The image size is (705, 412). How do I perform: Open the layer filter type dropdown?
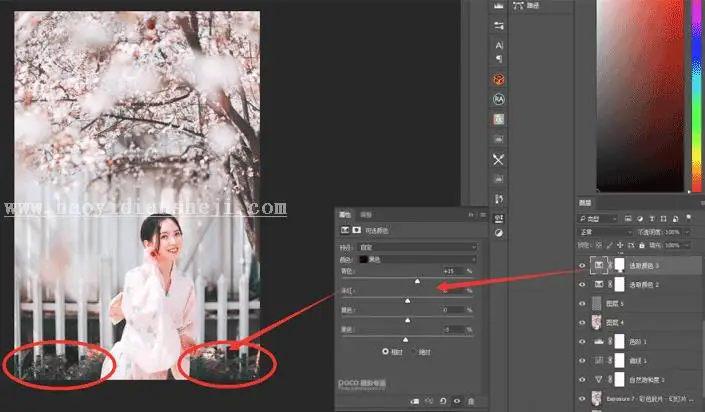pos(598,219)
